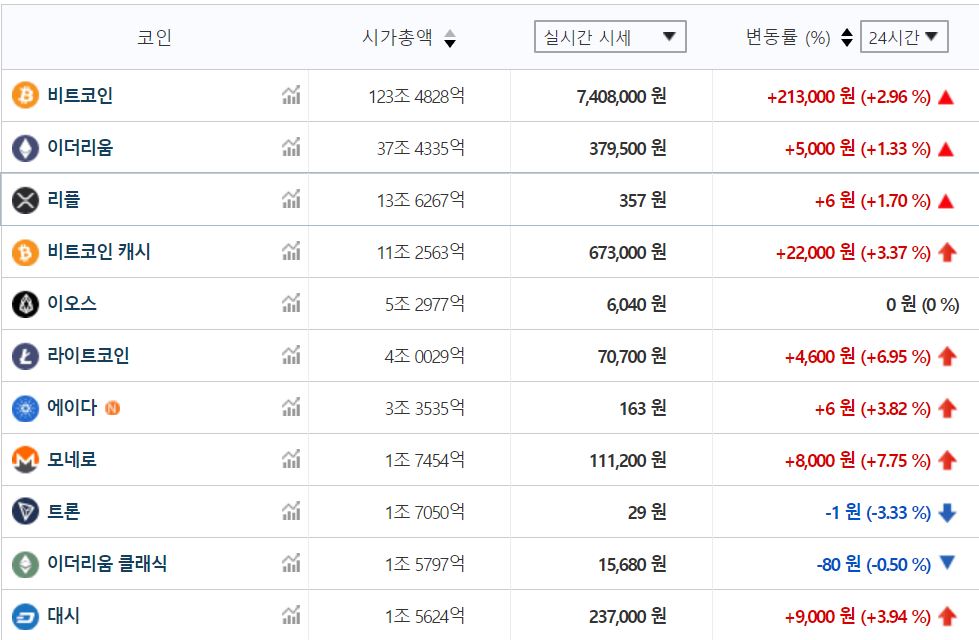Screen dimensions: 979x640
Task: Sort by 시가총액 using the sort arrows
Action: click(450, 38)
